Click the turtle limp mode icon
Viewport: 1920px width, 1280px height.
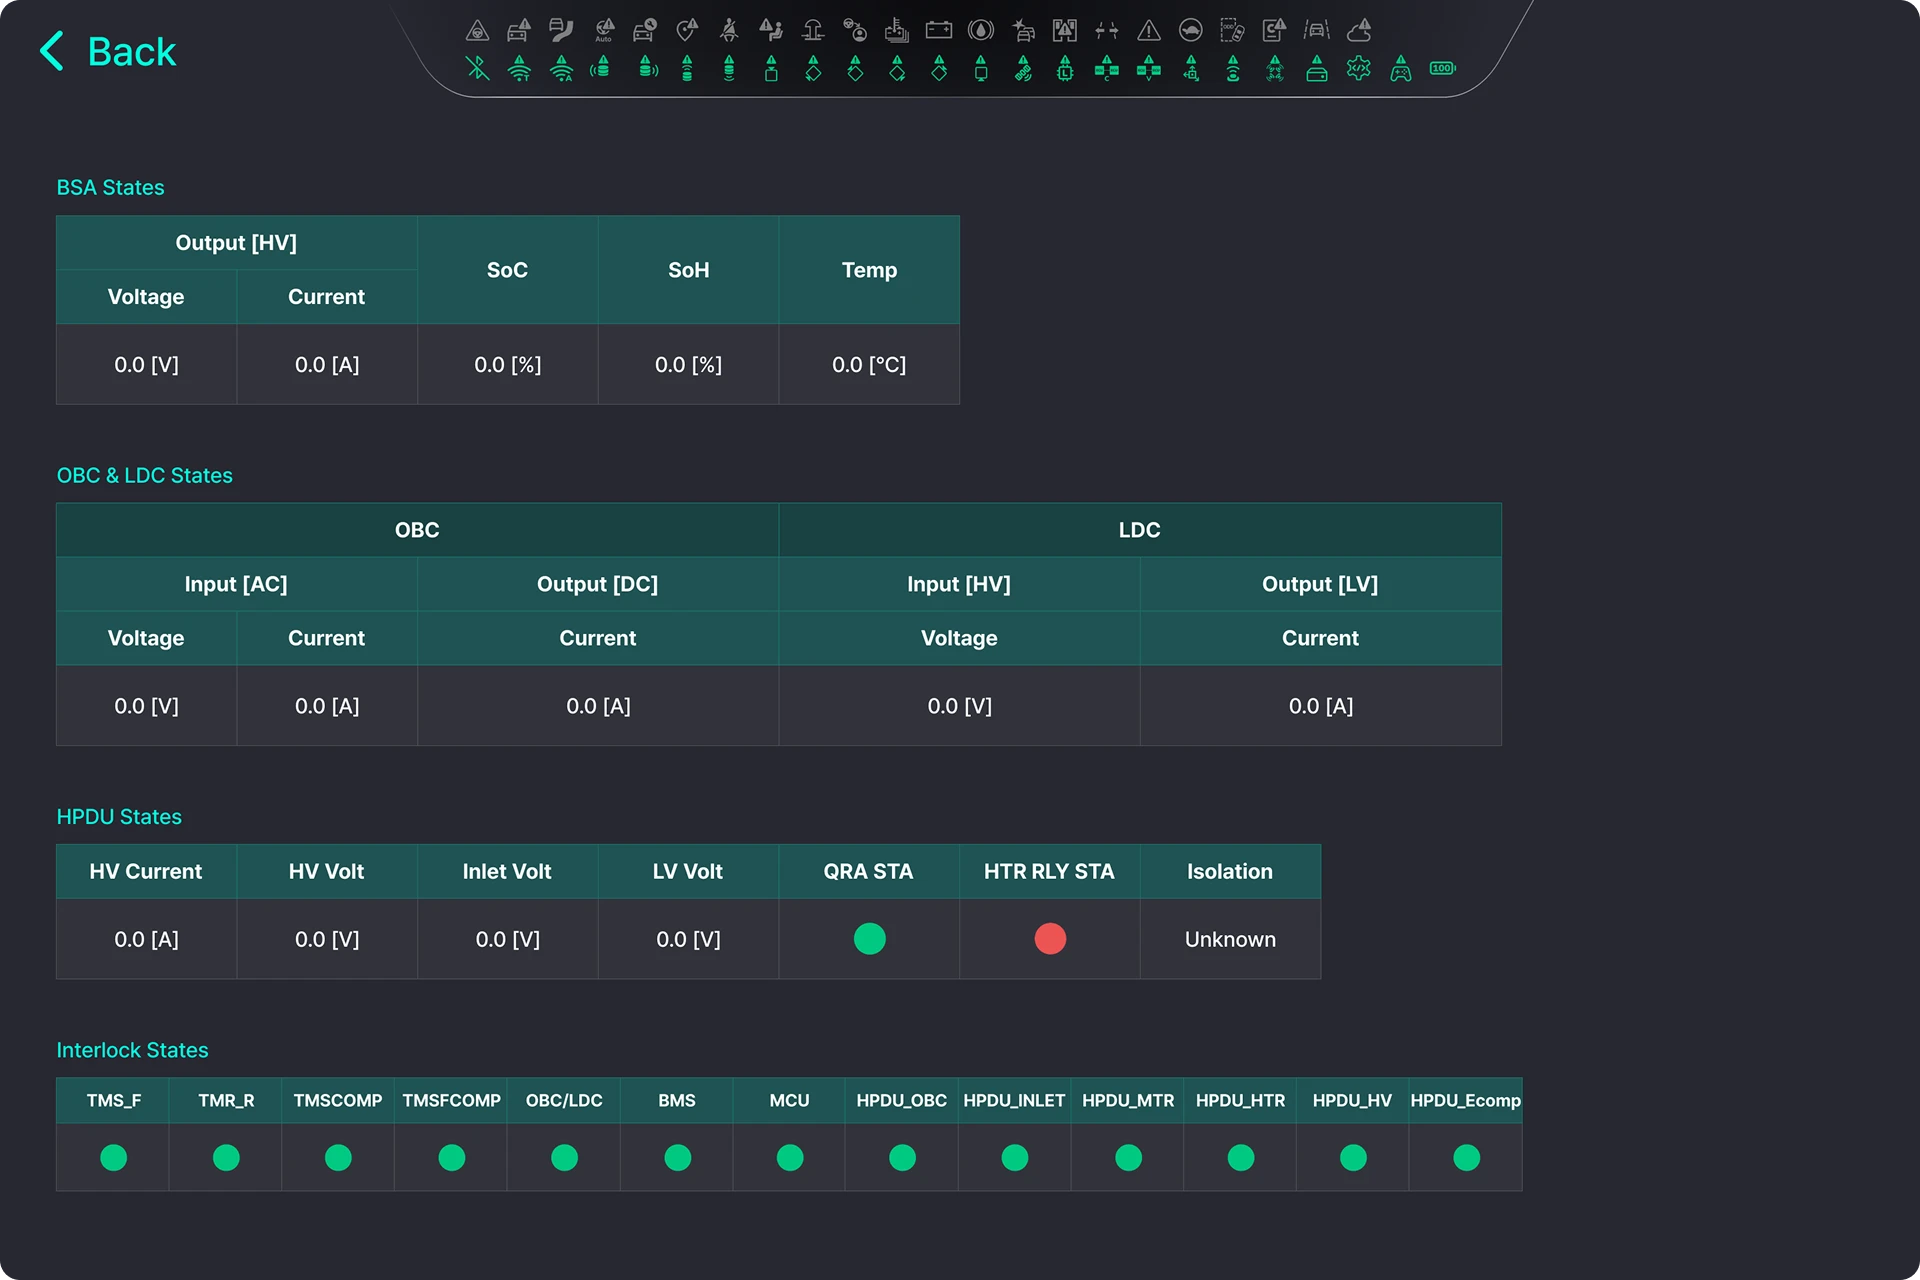click(1190, 30)
